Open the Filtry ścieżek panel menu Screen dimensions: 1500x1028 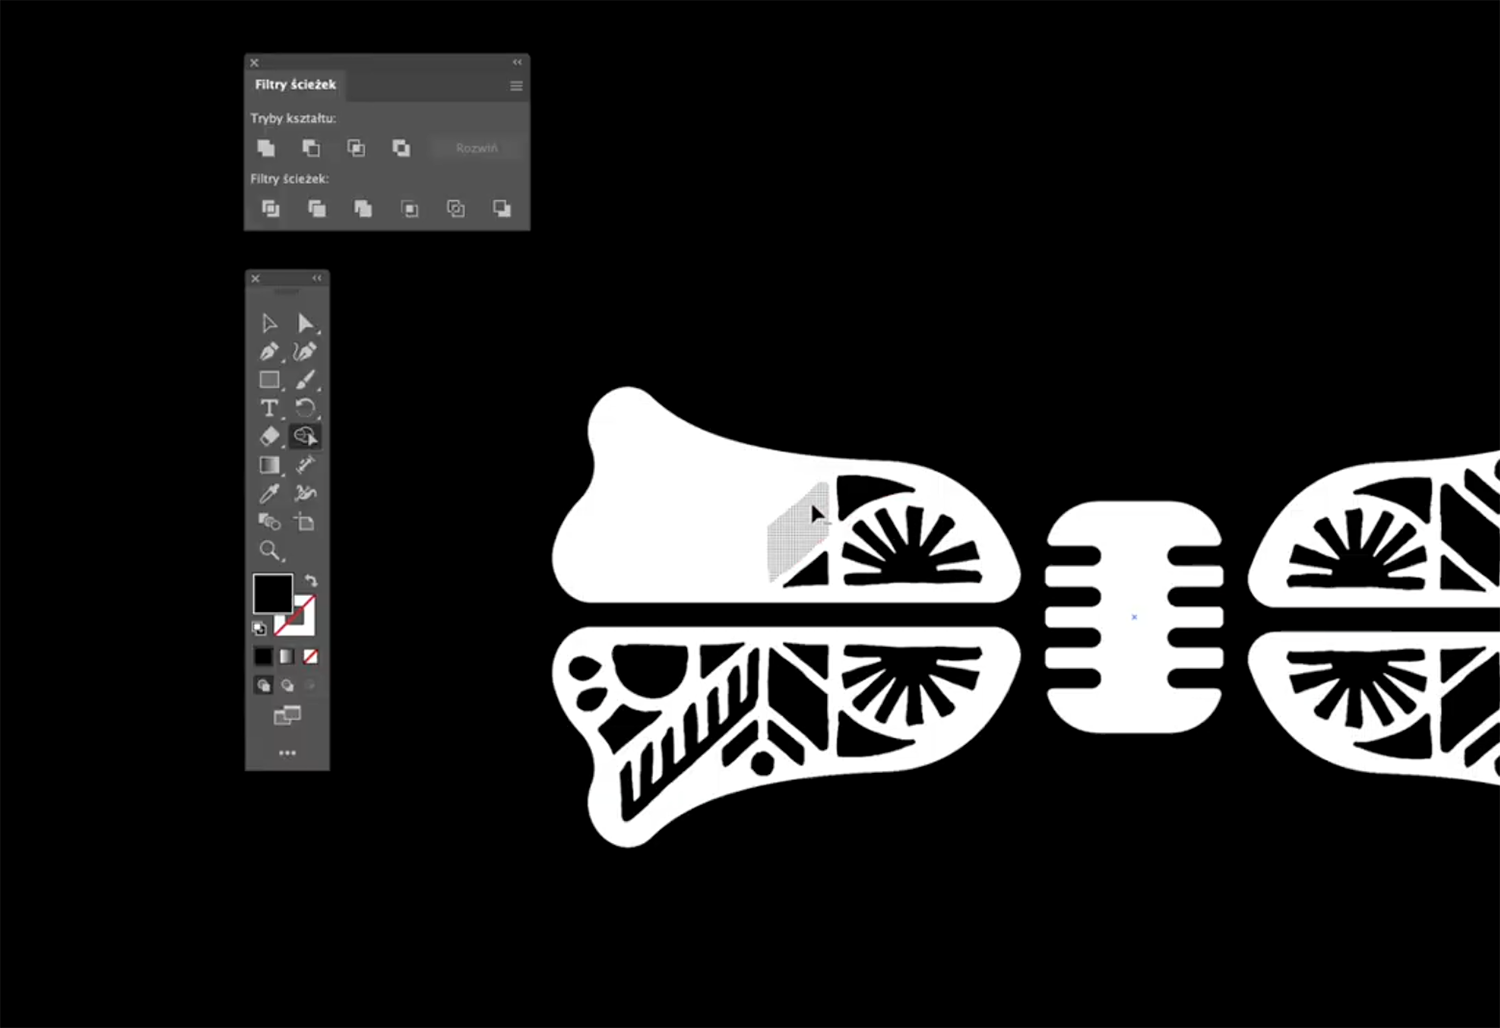tap(516, 86)
